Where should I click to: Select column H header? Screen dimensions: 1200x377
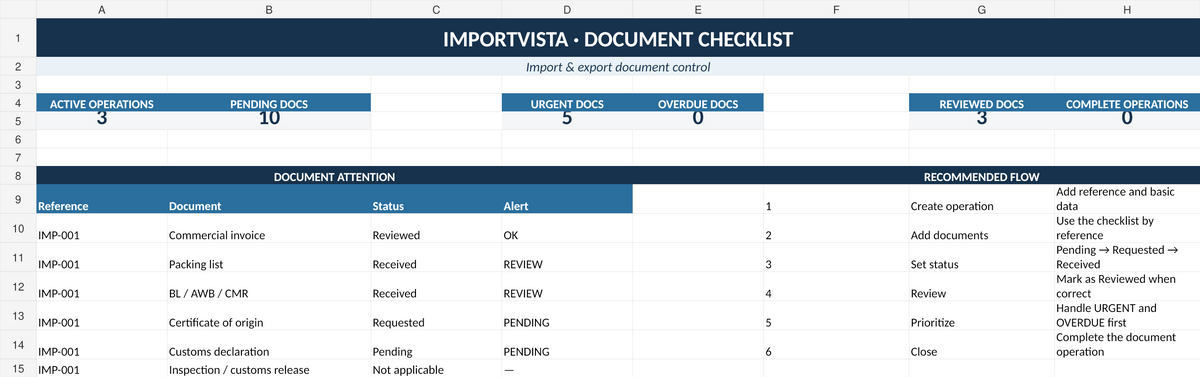(x=1127, y=9)
